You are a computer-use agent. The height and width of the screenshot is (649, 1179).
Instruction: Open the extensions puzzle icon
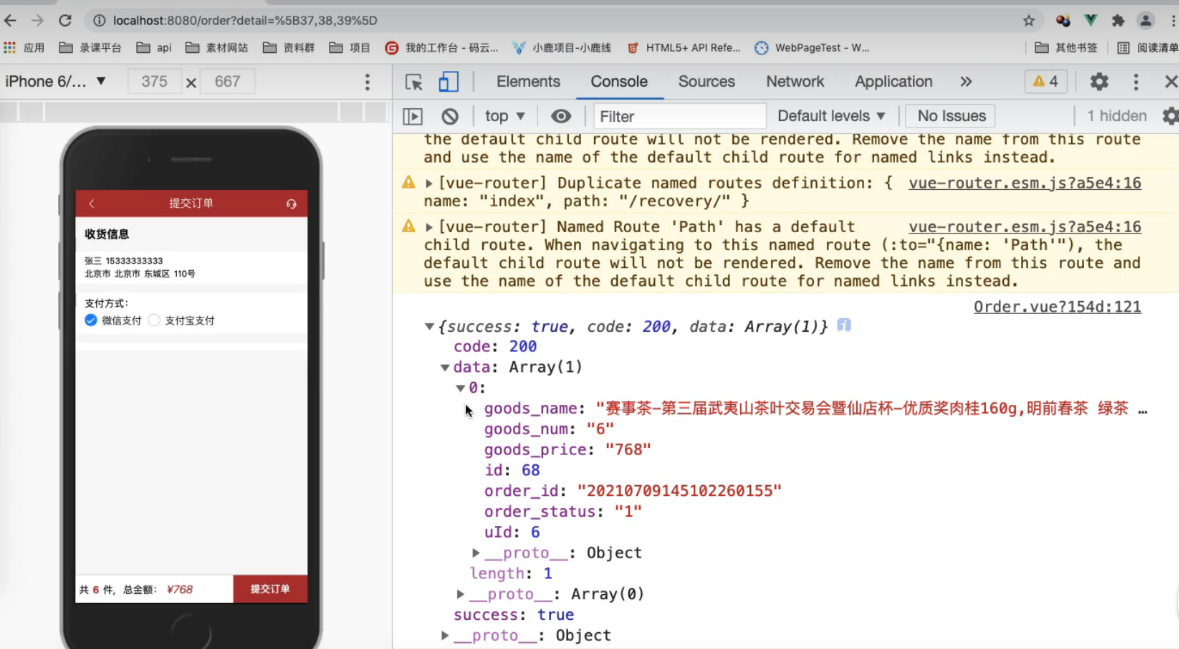tap(1118, 21)
